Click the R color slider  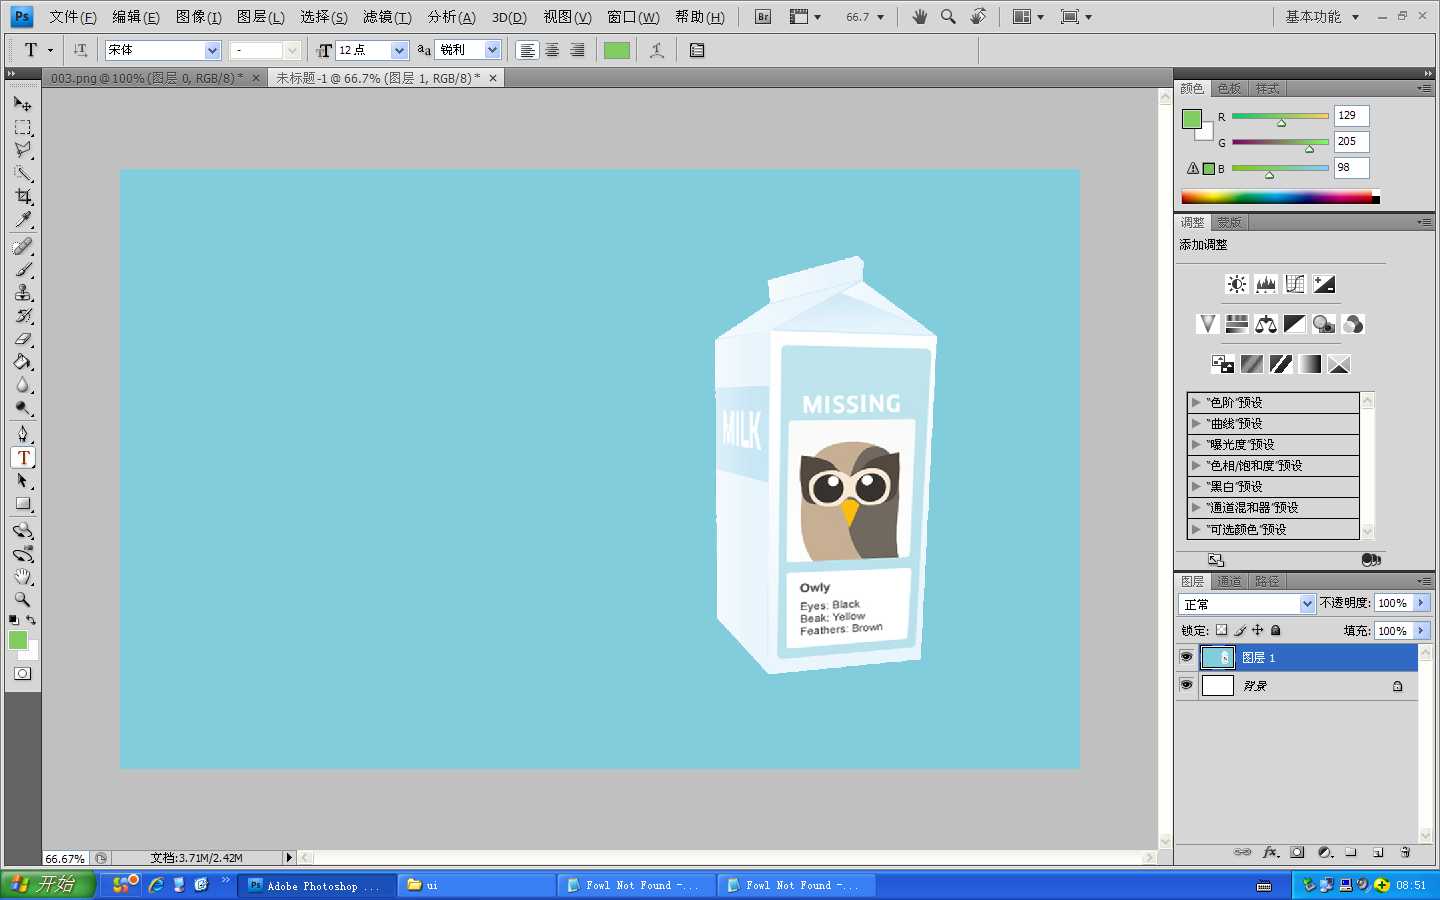pyautogui.click(x=1280, y=116)
